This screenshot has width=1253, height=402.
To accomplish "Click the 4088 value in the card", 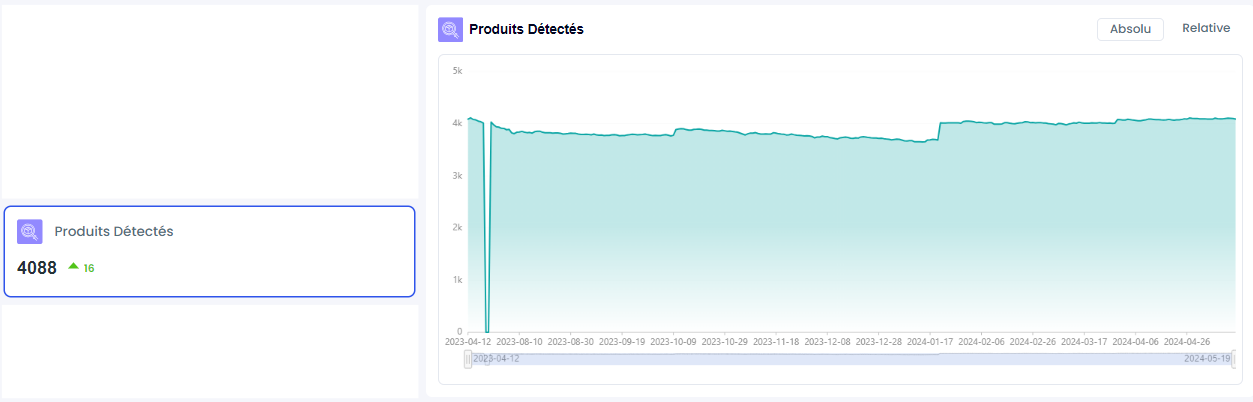I will [x=37, y=268].
